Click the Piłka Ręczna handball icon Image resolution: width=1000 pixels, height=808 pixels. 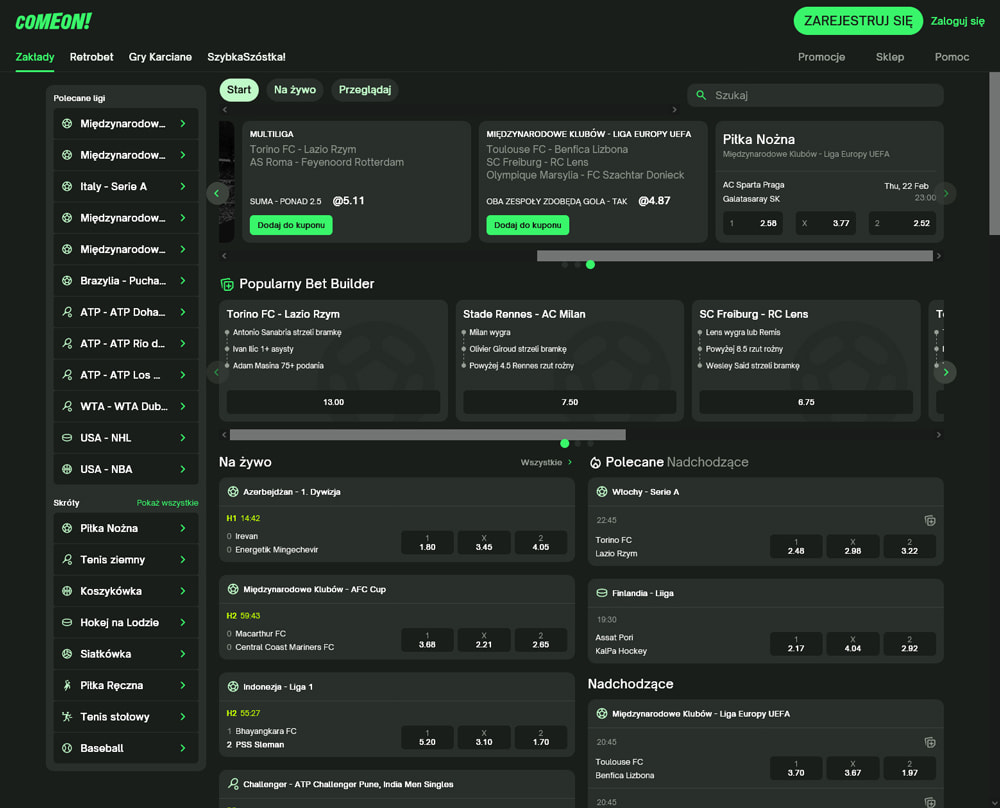(x=67, y=685)
